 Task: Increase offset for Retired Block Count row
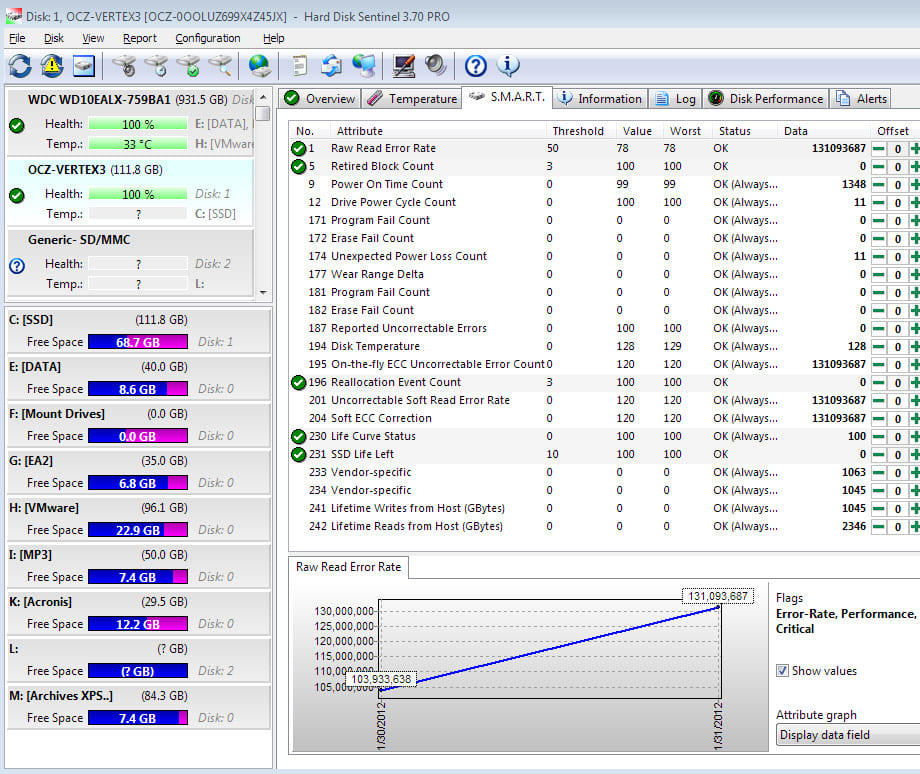pyautogui.click(x=915, y=167)
